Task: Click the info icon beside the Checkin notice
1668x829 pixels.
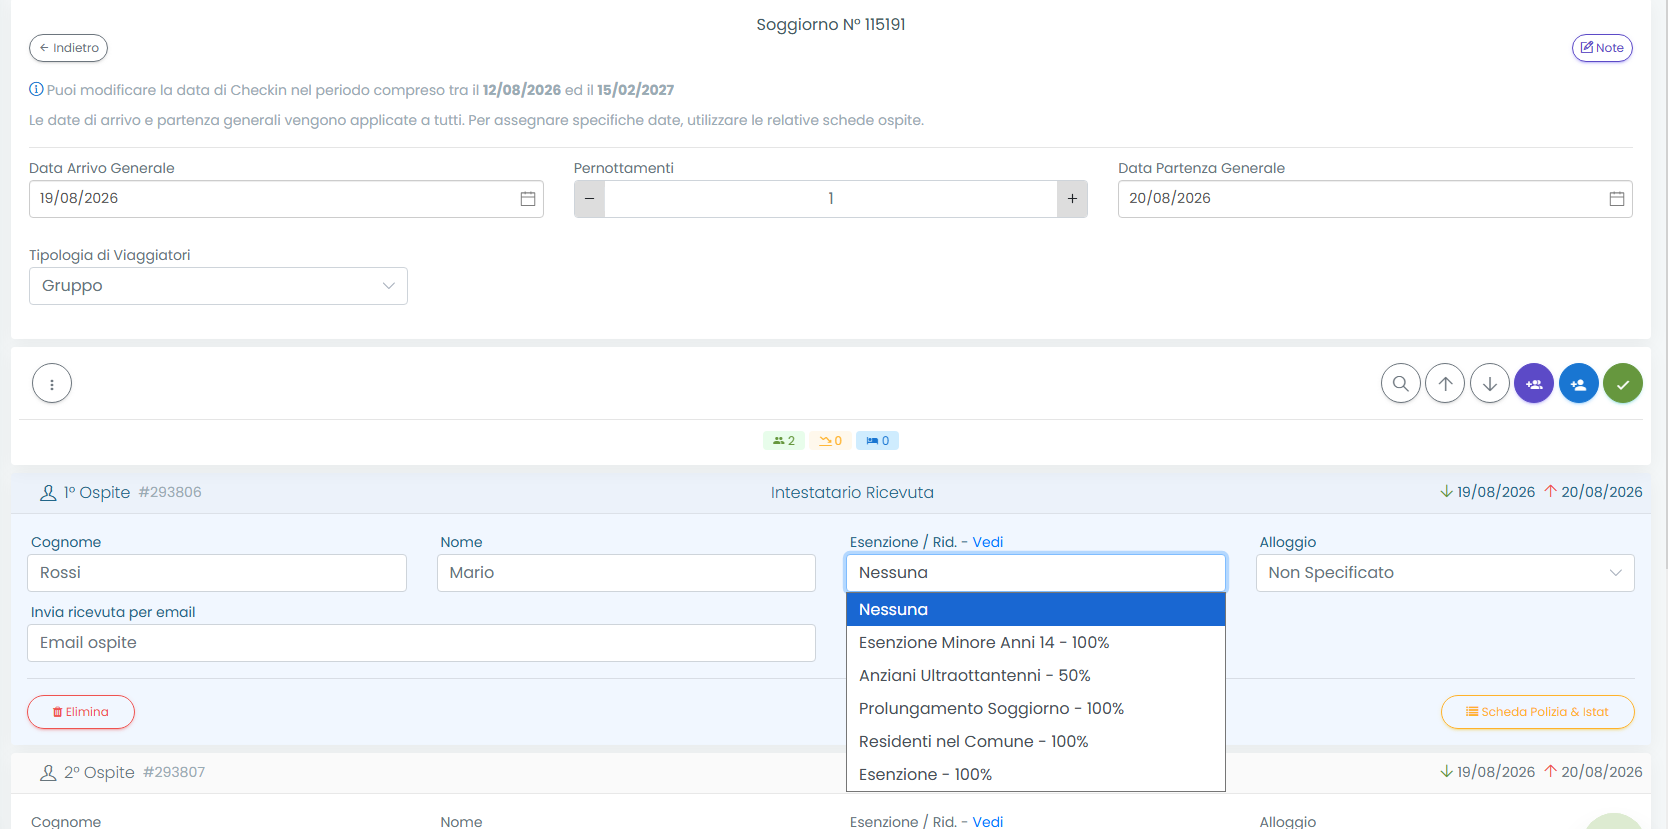Action: [36, 89]
